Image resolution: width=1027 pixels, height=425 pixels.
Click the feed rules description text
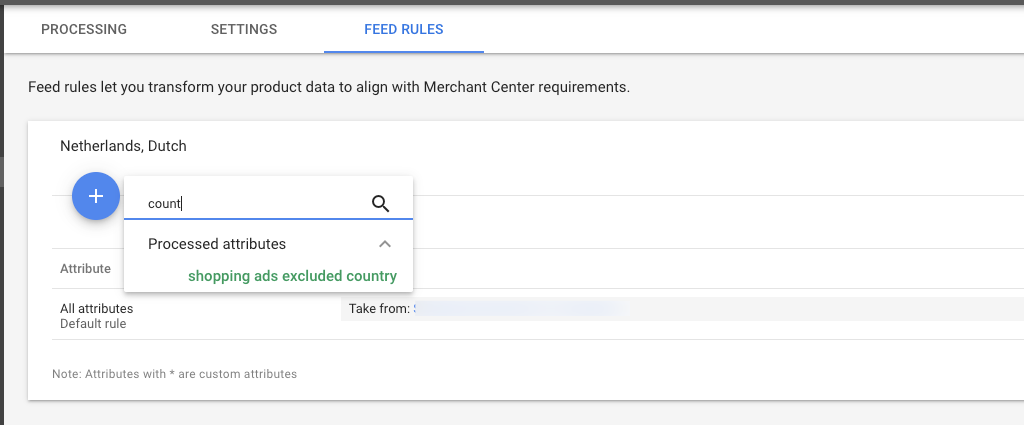[329, 87]
